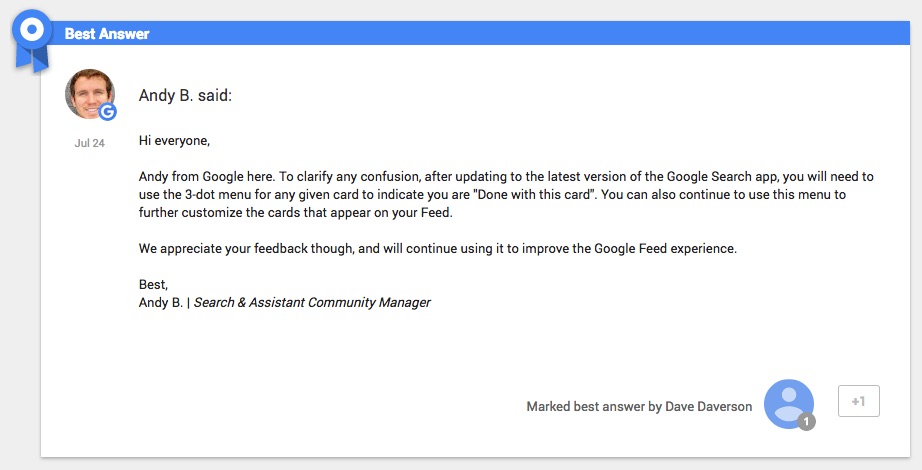Click the Andy B. signature name
The image size is (922, 470).
(161, 302)
